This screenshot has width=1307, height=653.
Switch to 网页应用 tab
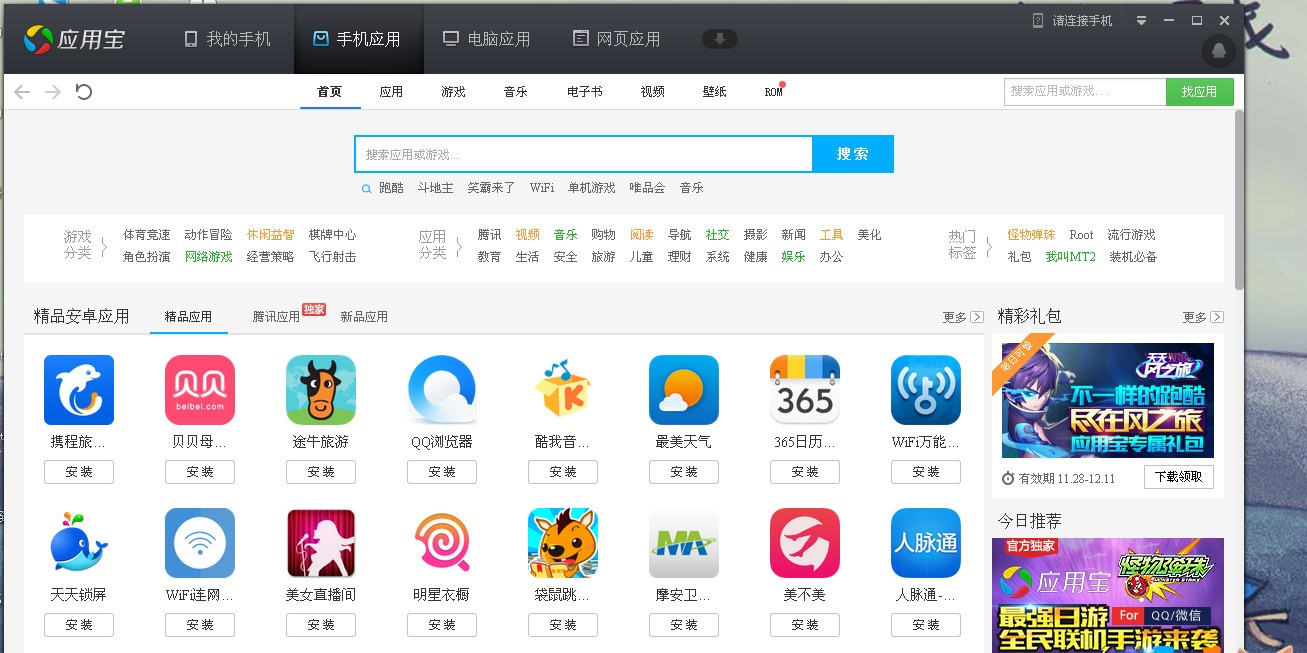[x=617, y=39]
